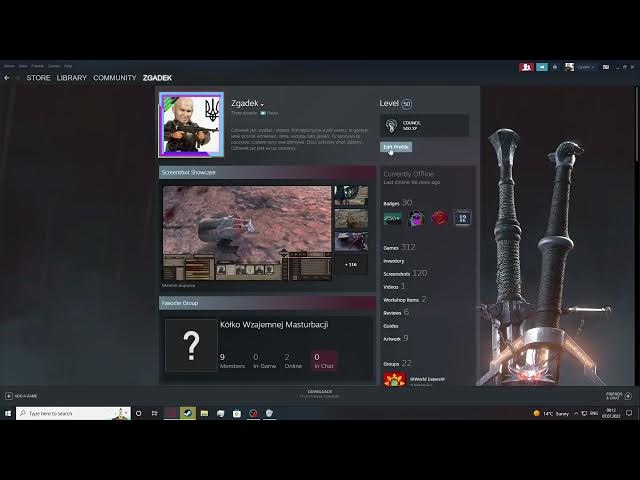Viewport: 640px width, 480px height.
Task: Open the account name dropdown in top bar
Action: [586, 67]
